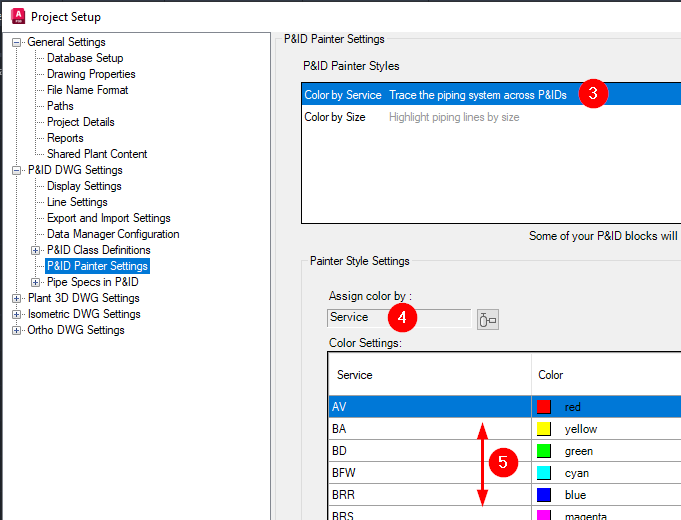This screenshot has width=681, height=520.
Task: Select Export and Import Settings
Action: coord(109,218)
